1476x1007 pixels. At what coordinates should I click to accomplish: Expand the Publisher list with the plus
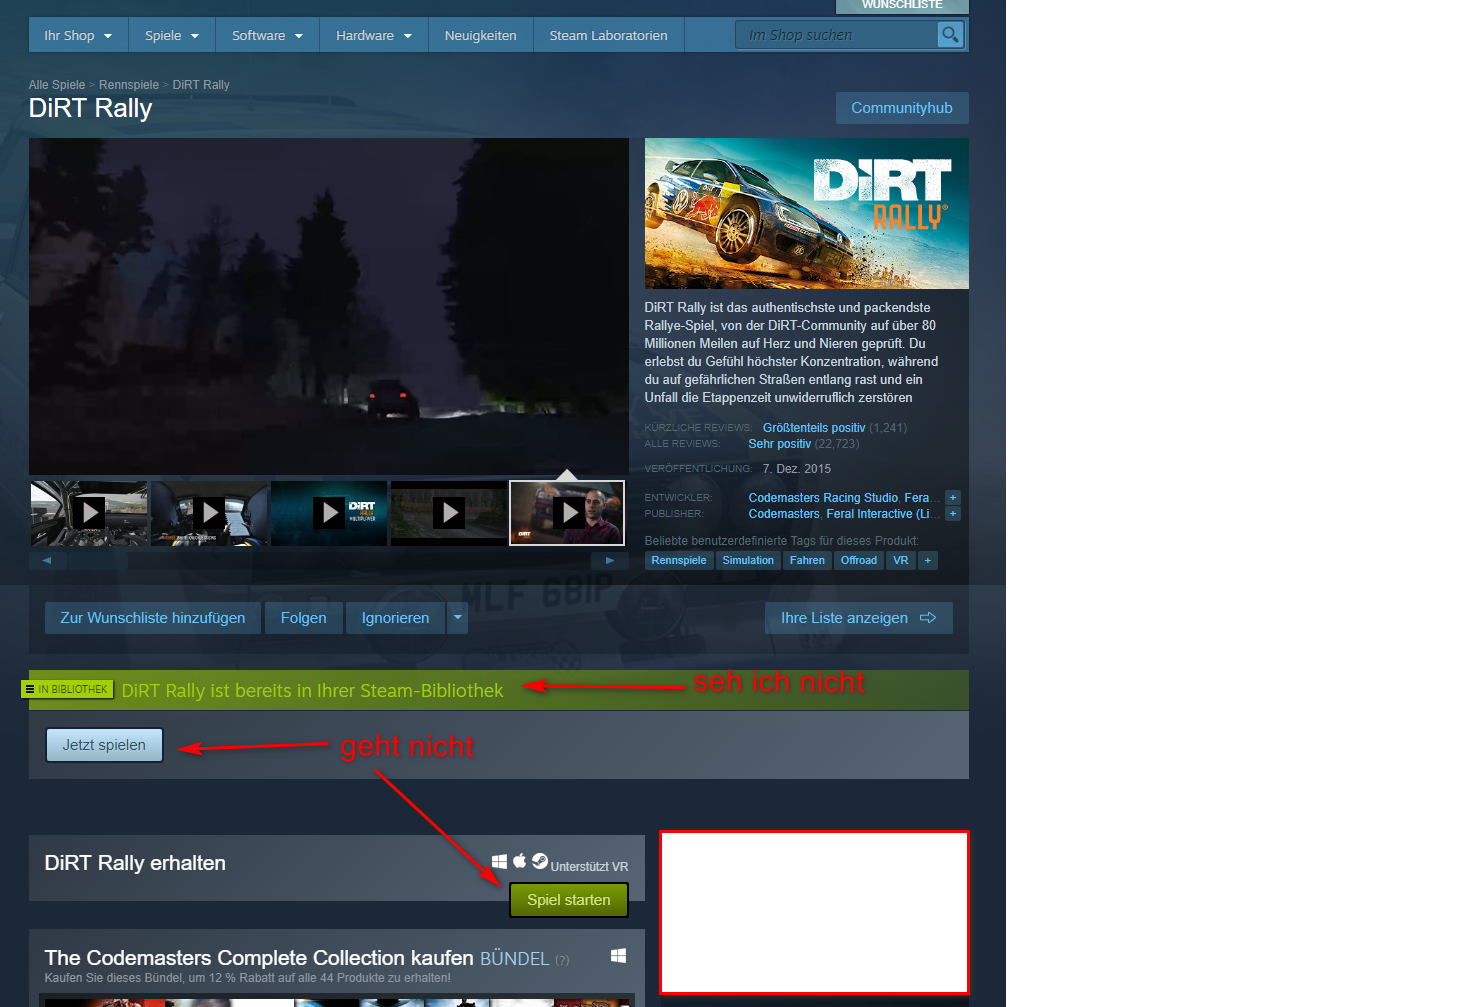(953, 514)
